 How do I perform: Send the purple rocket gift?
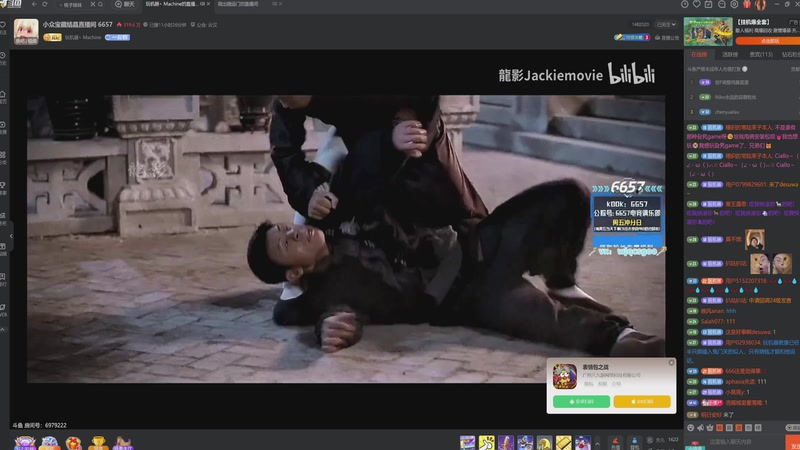506,443
